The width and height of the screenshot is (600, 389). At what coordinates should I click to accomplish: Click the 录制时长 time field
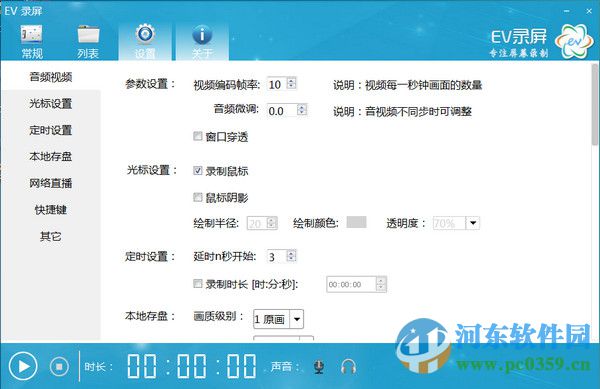[351, 285]
